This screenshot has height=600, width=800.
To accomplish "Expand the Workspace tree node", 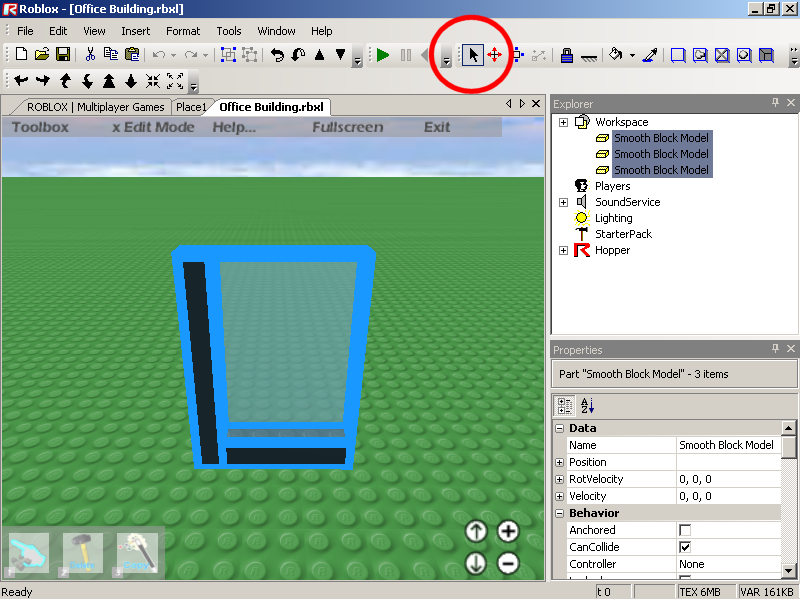I will click(563, 122).
